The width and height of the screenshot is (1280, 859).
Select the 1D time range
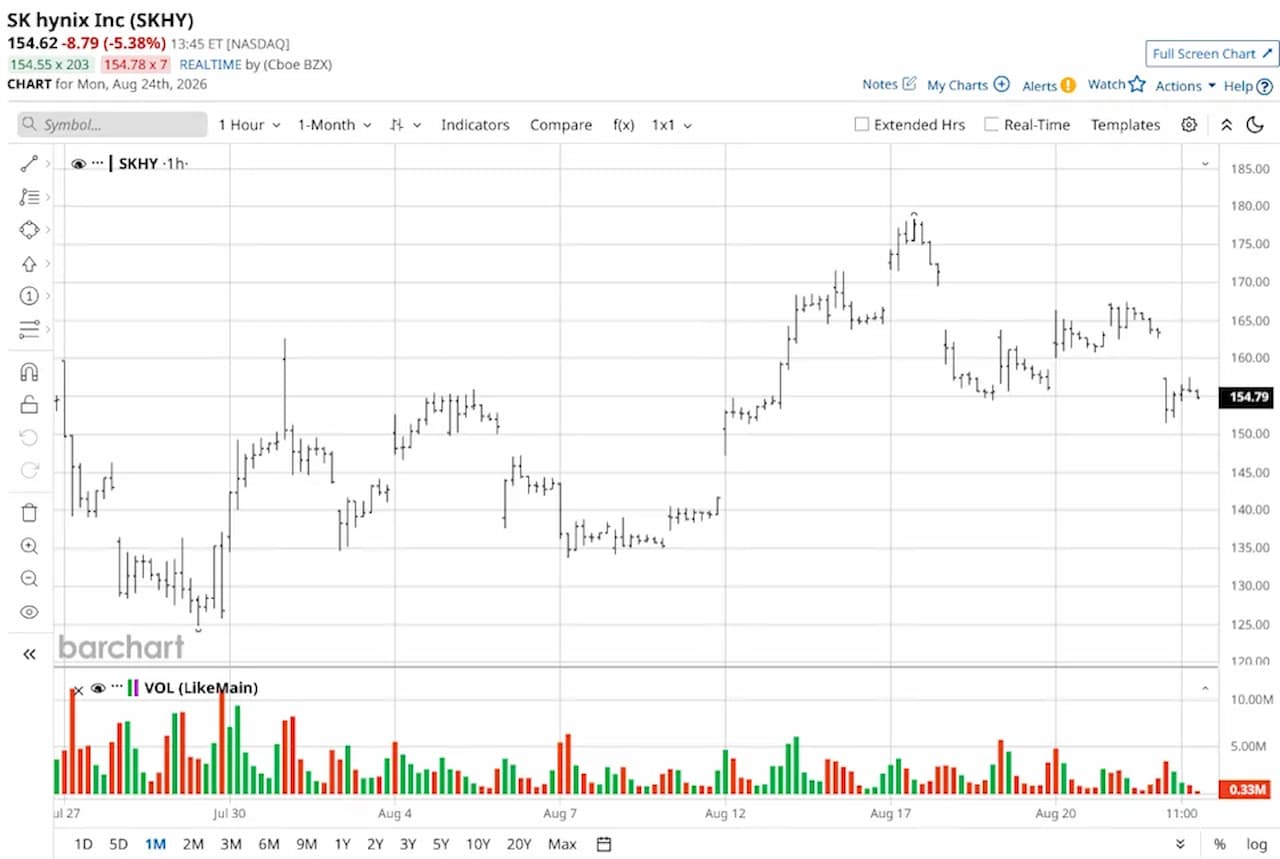(83, 844)
